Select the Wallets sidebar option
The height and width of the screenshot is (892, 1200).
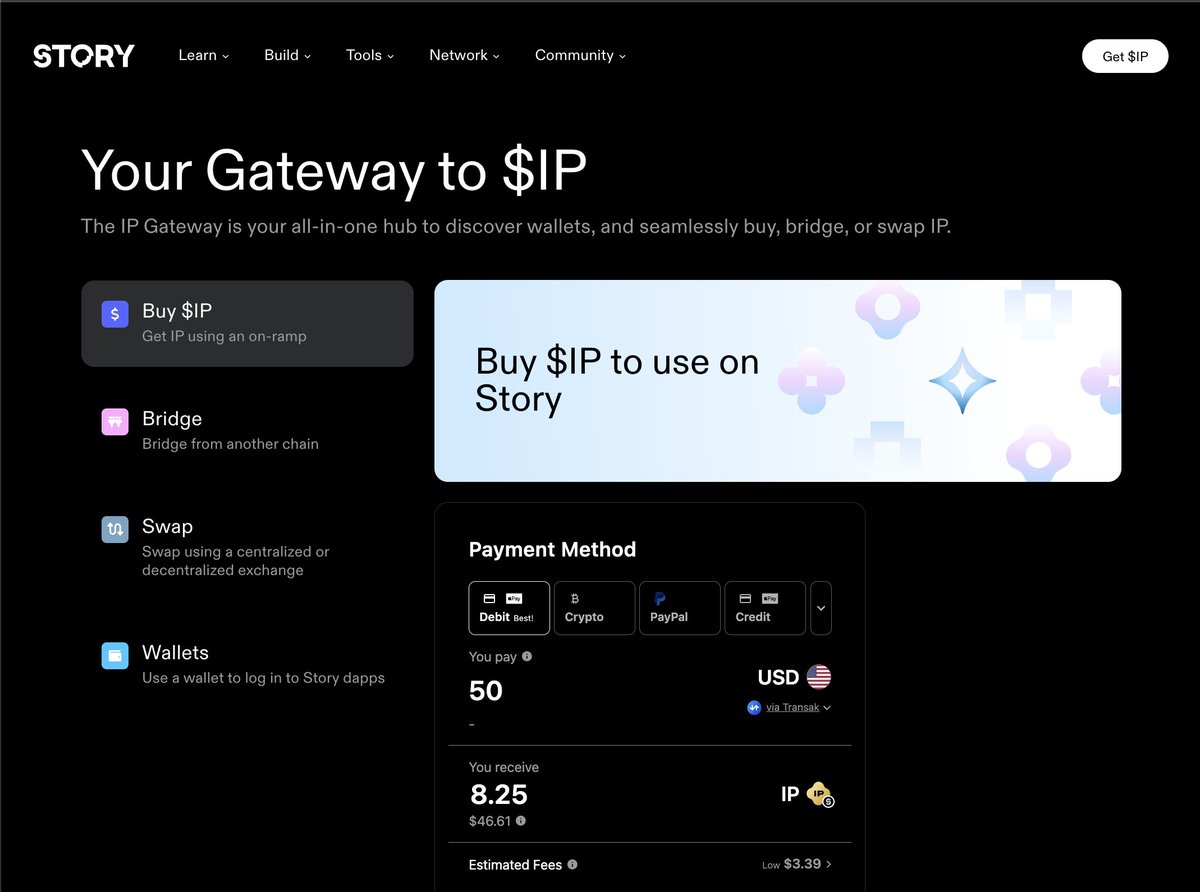[x=247, y=665]
